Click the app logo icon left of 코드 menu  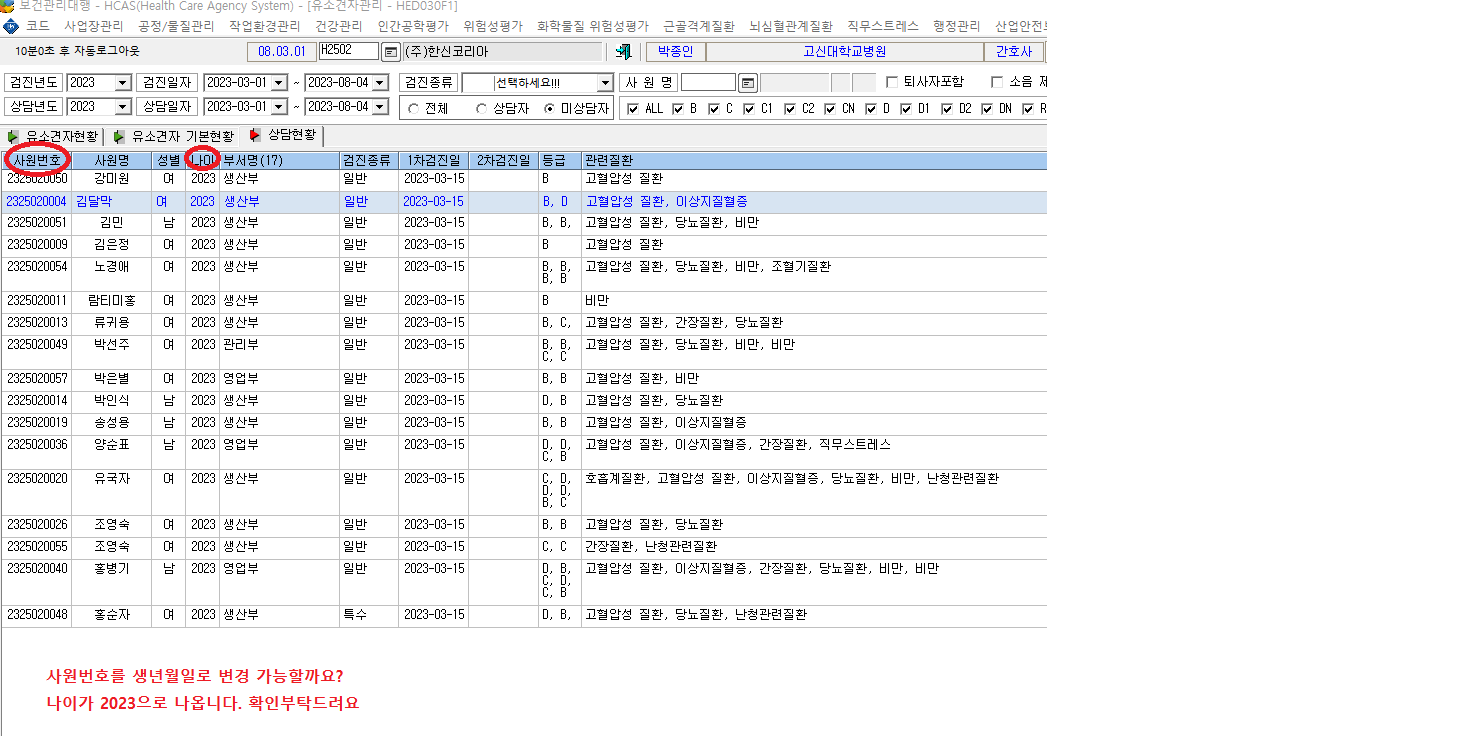tap(10, 26)
